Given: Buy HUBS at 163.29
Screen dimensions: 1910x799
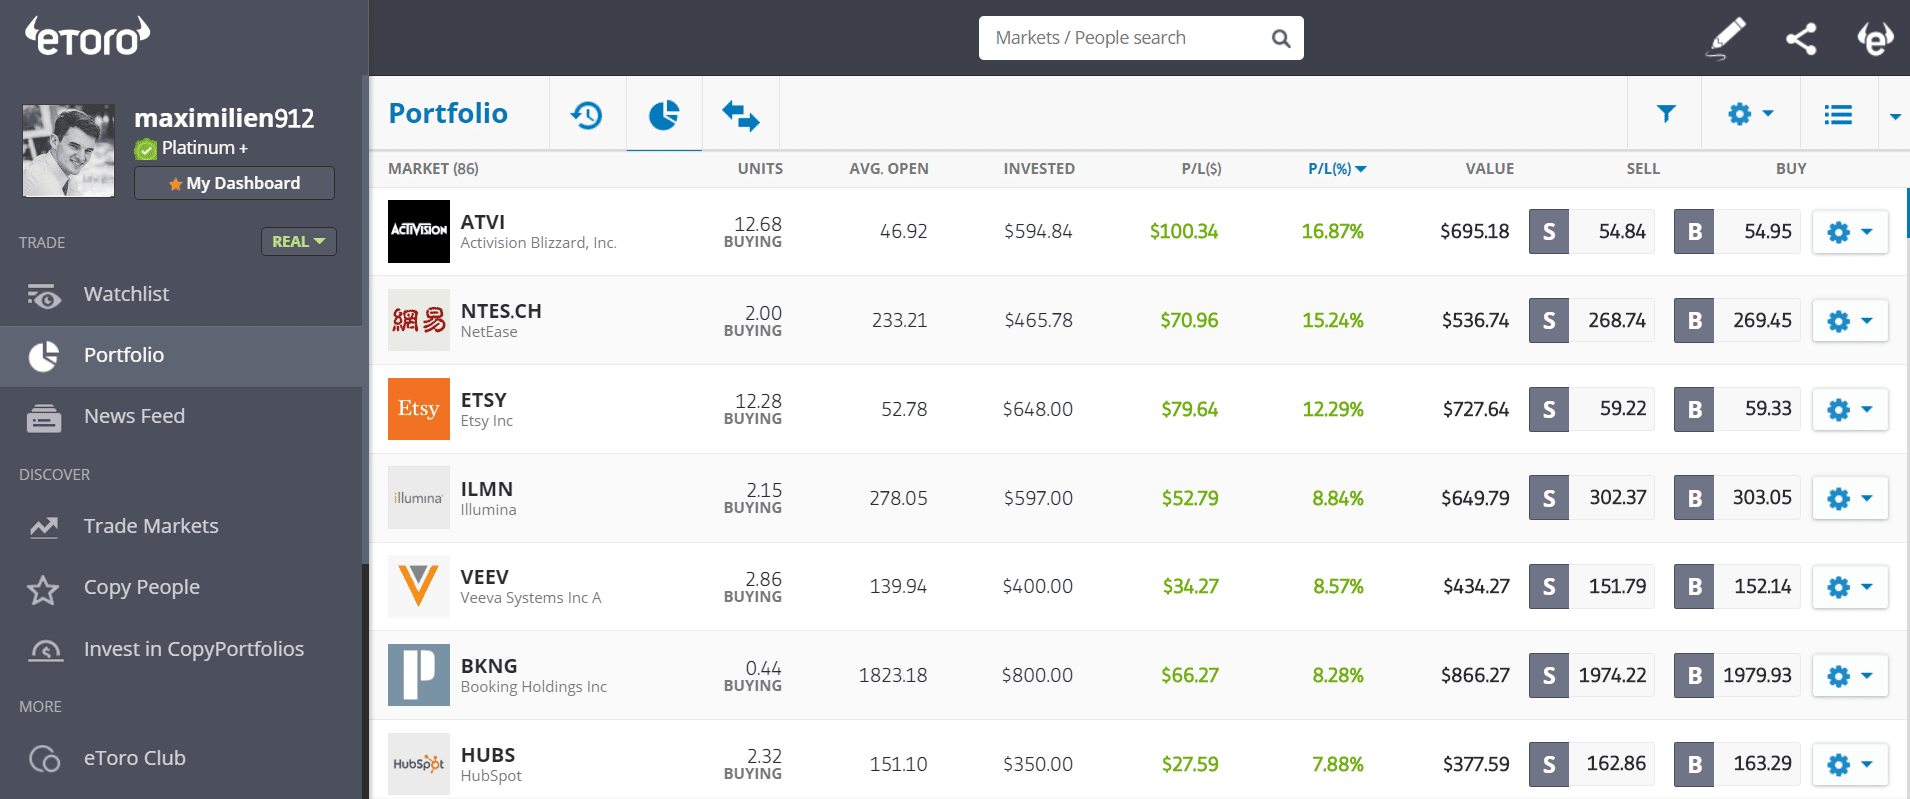Looking at the screenshot, I should [1737, 764].
